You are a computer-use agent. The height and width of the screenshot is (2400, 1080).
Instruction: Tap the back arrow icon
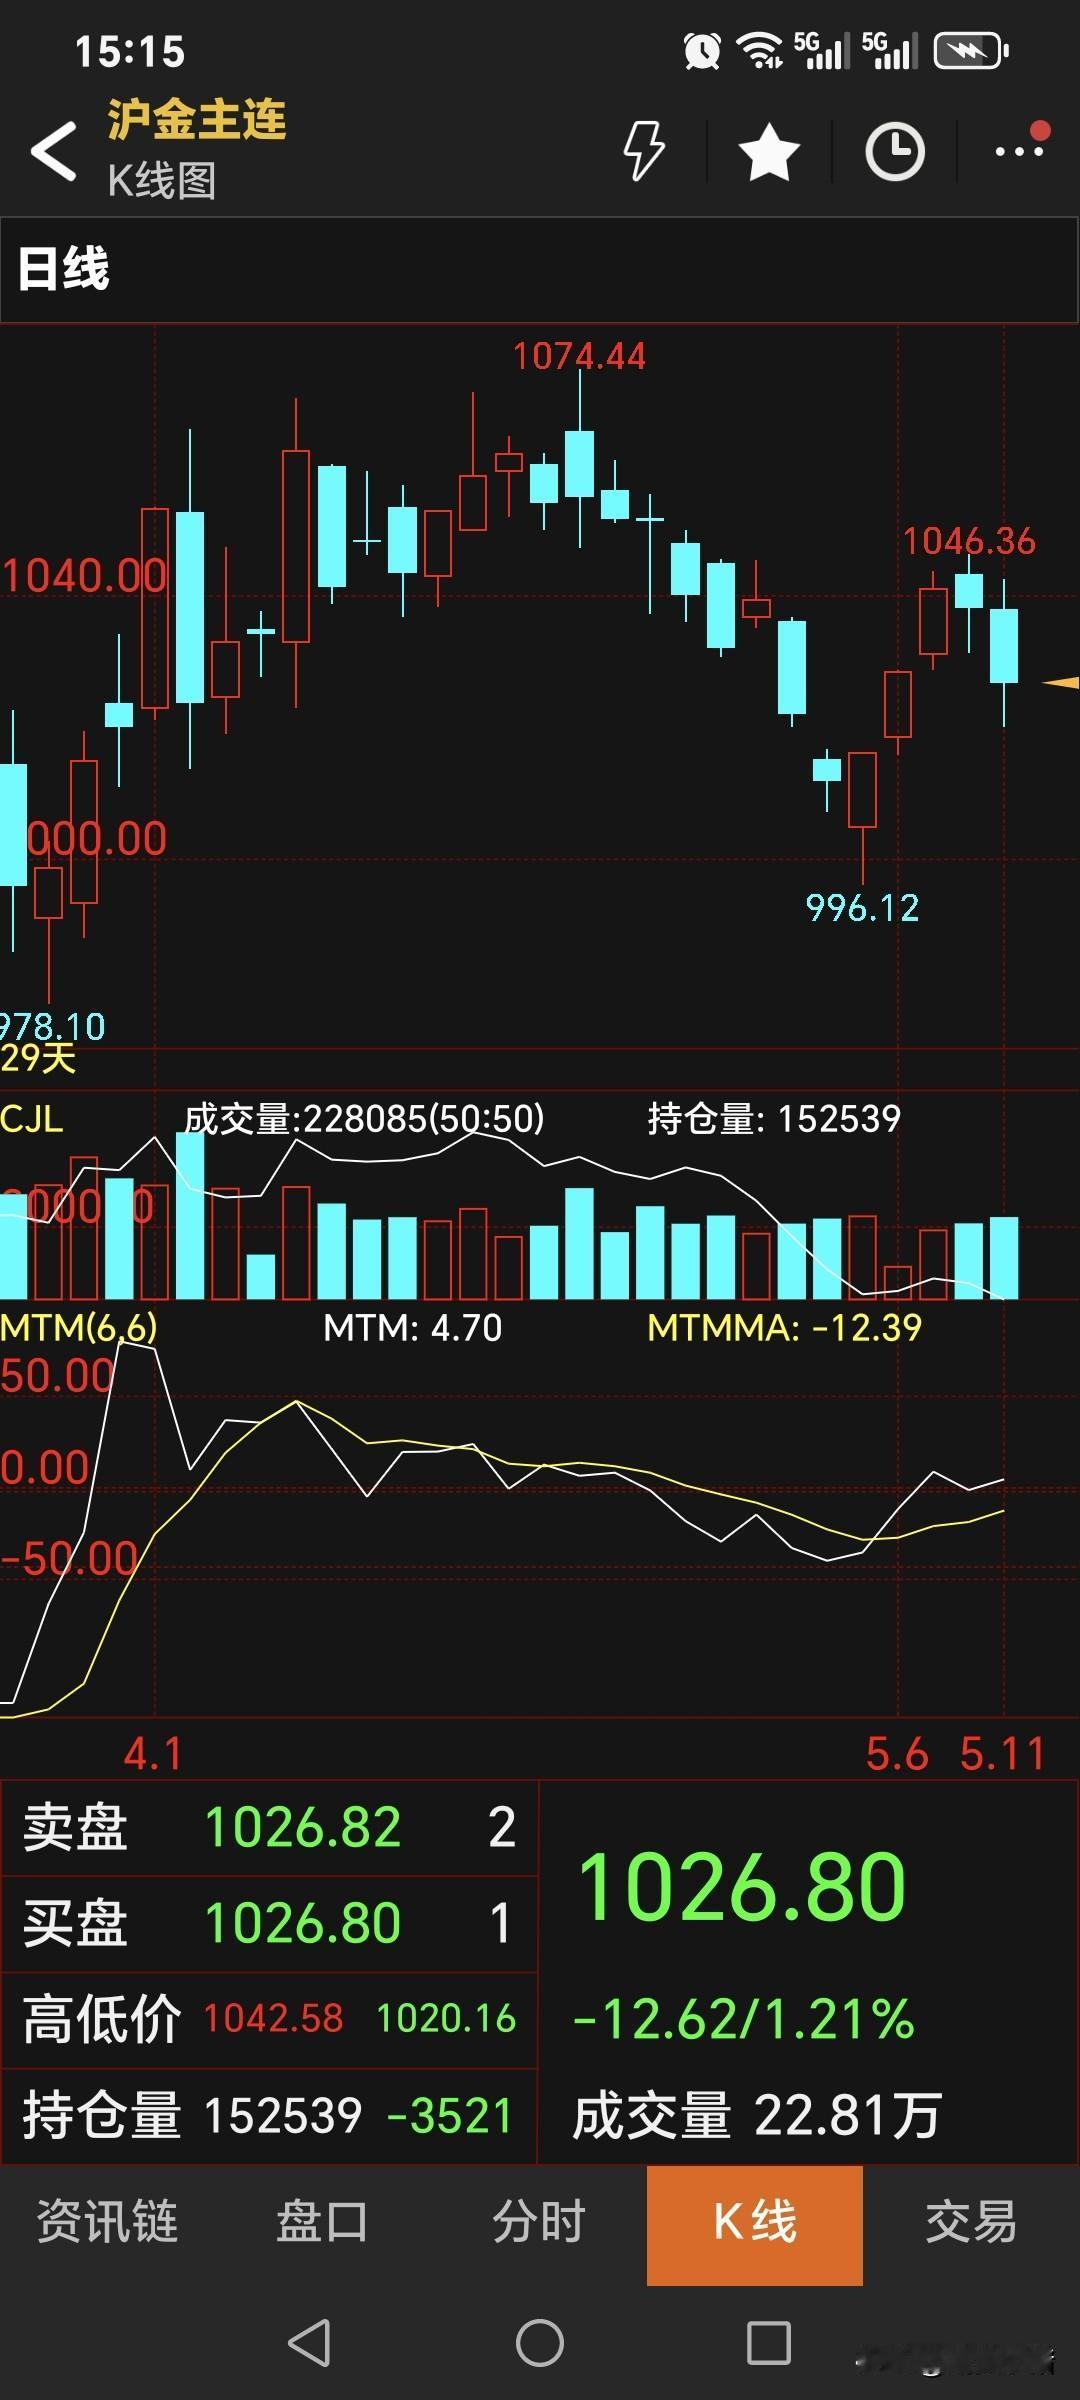(x=54, y=152)
